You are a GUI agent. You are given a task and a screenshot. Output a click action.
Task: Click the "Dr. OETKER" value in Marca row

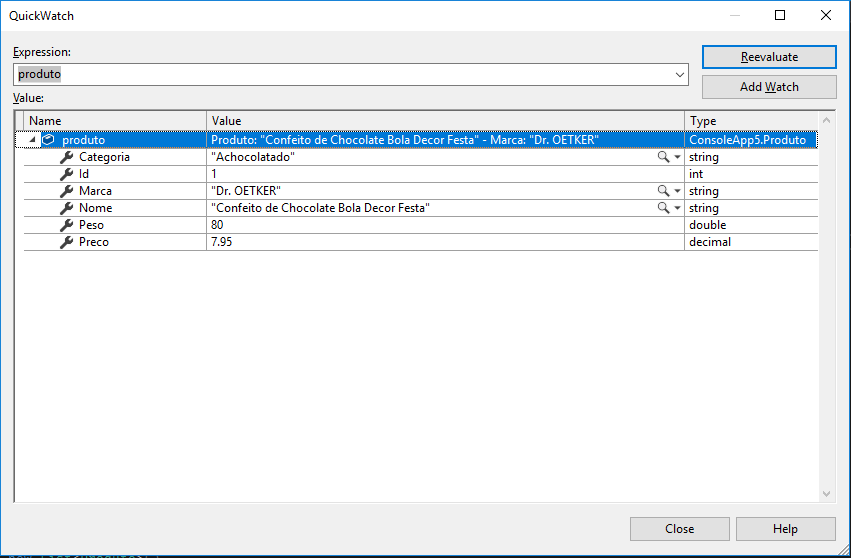point(246,191)
